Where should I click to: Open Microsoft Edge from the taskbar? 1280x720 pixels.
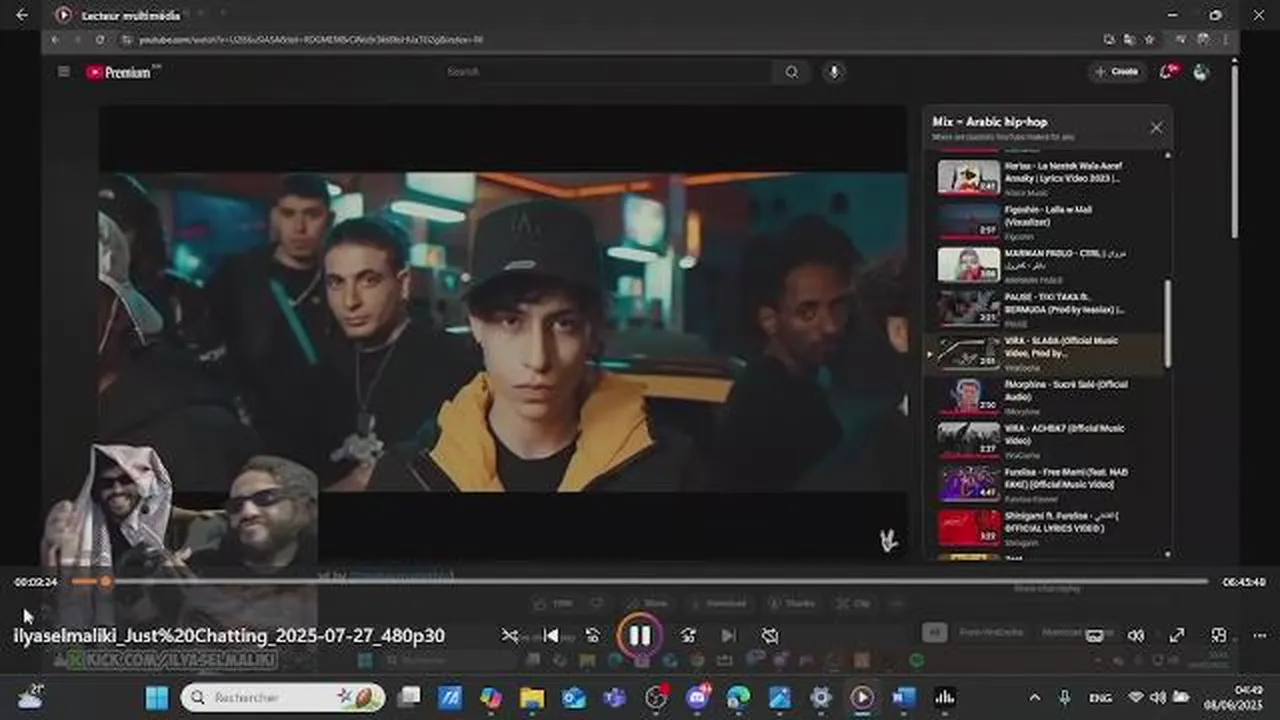point(739,697)
